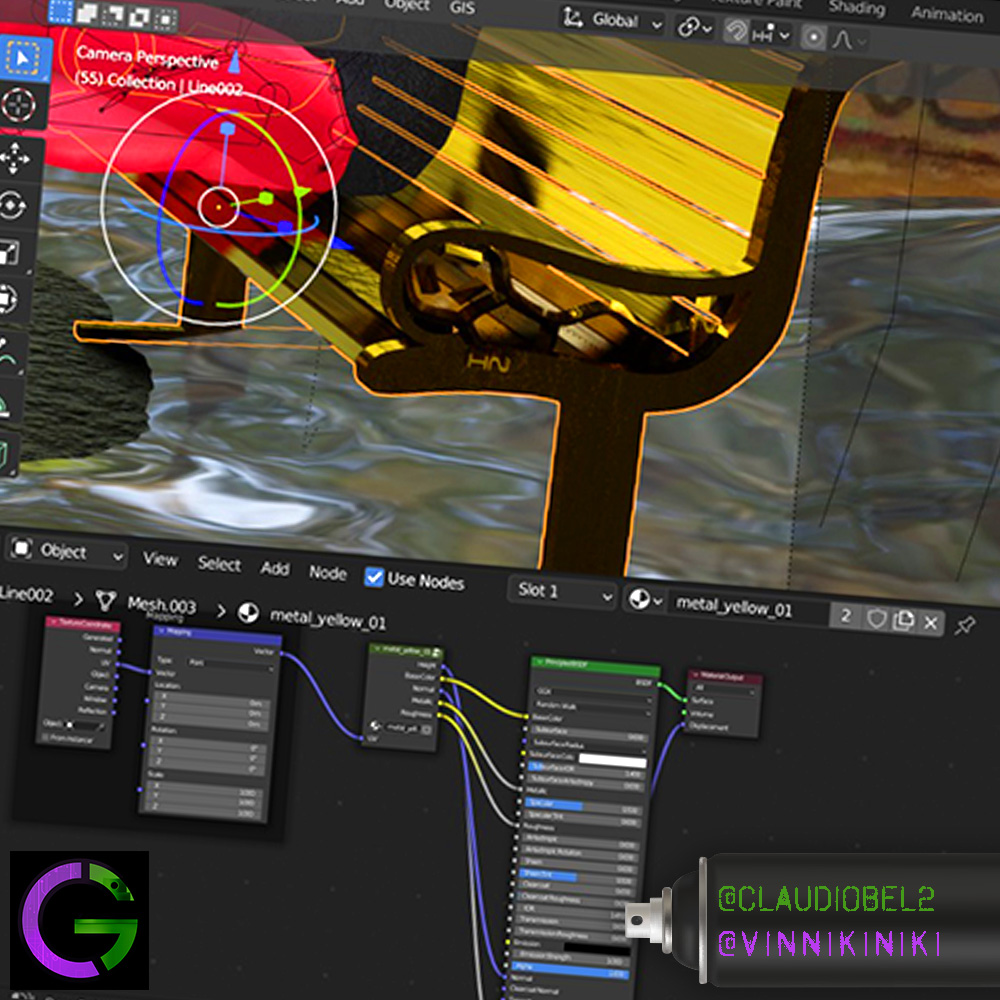Select the Mapping node header

click(217, 633)
